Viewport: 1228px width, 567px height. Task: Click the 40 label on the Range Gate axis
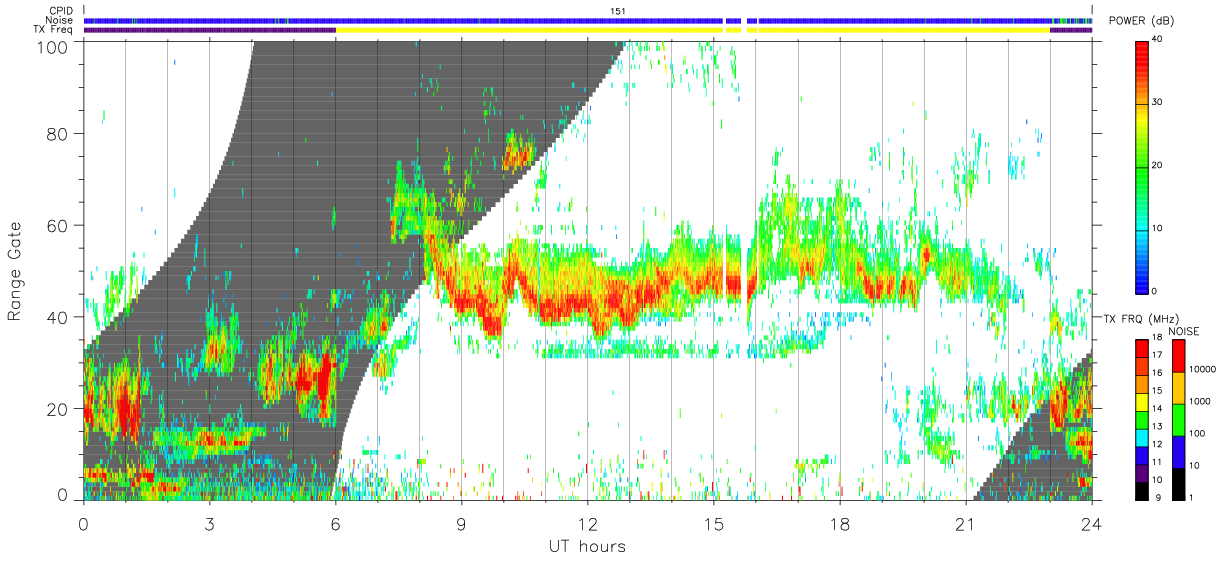[58, 317]
